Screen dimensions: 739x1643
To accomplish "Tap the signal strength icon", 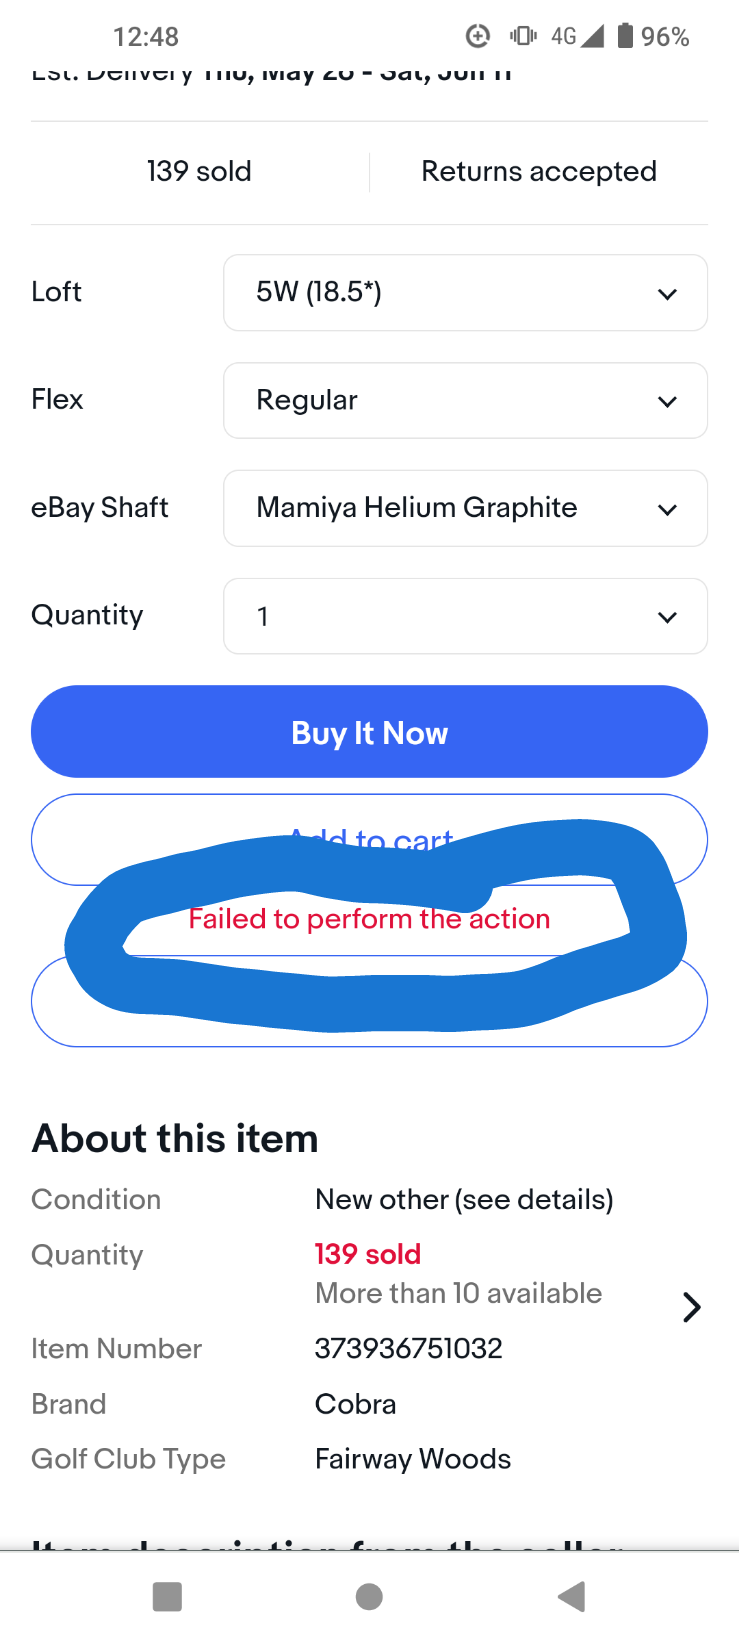I will [592, 36].
